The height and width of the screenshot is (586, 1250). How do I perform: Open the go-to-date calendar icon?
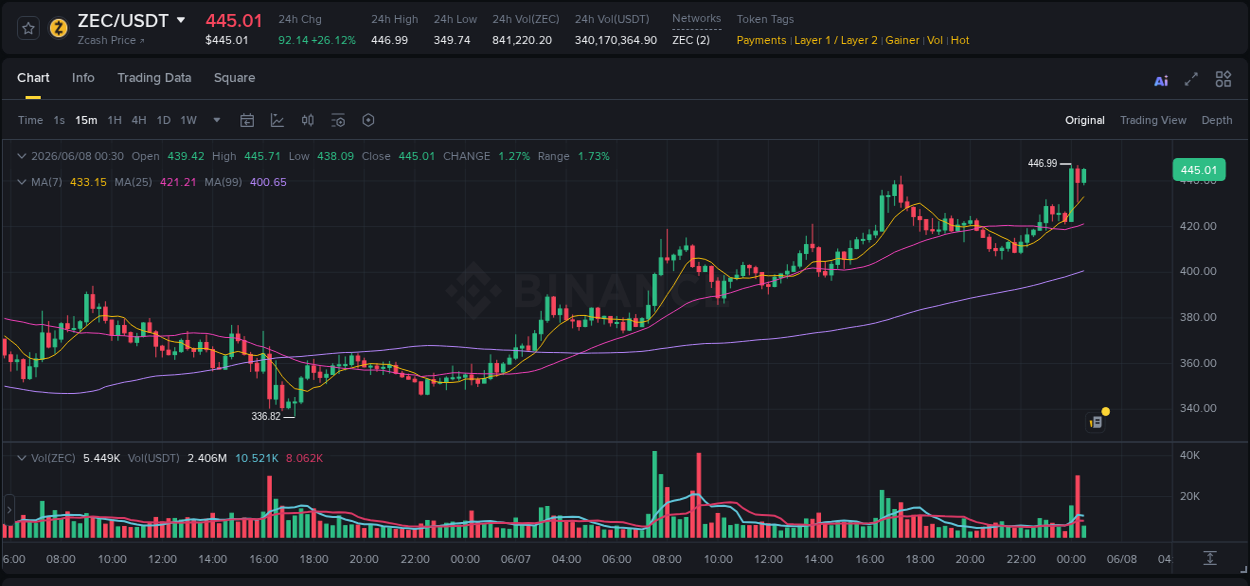click(x=247, y=120)
